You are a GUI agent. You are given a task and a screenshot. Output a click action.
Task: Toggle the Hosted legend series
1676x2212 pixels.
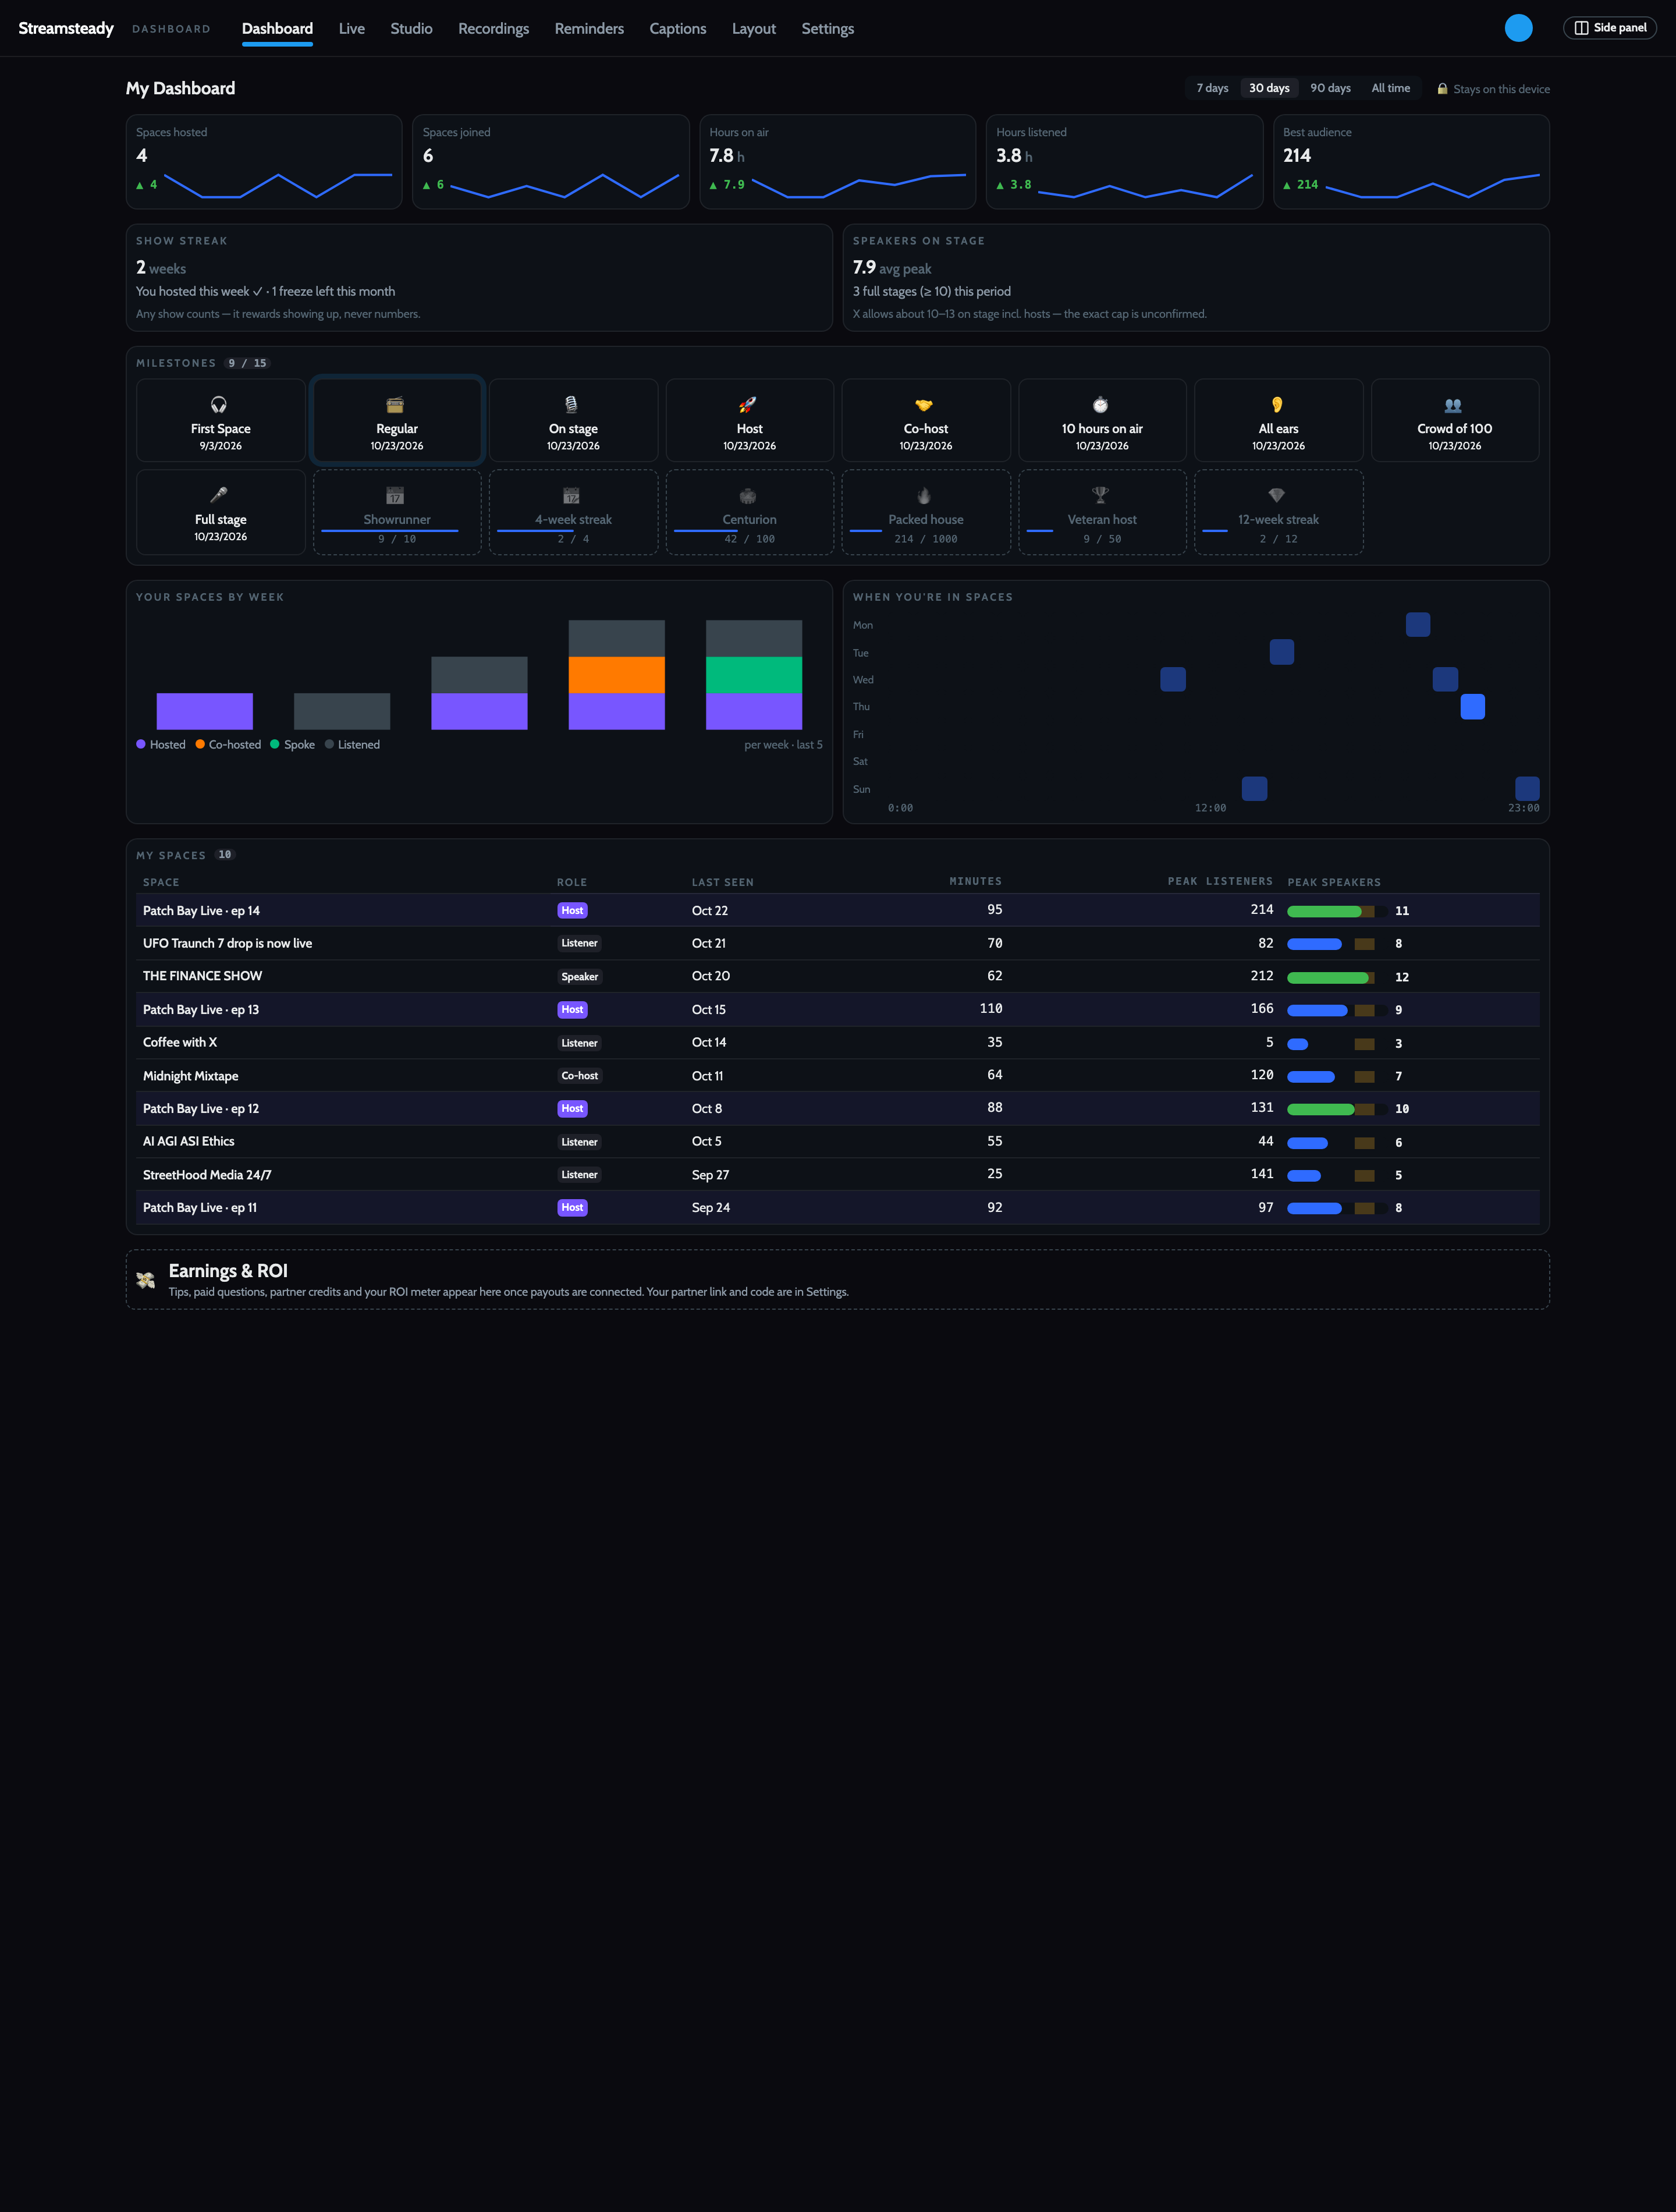point(161,744)
